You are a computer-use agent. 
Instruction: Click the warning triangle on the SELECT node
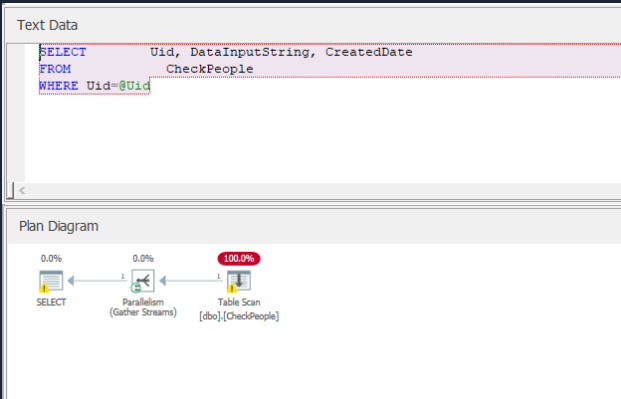coord(44,288)
